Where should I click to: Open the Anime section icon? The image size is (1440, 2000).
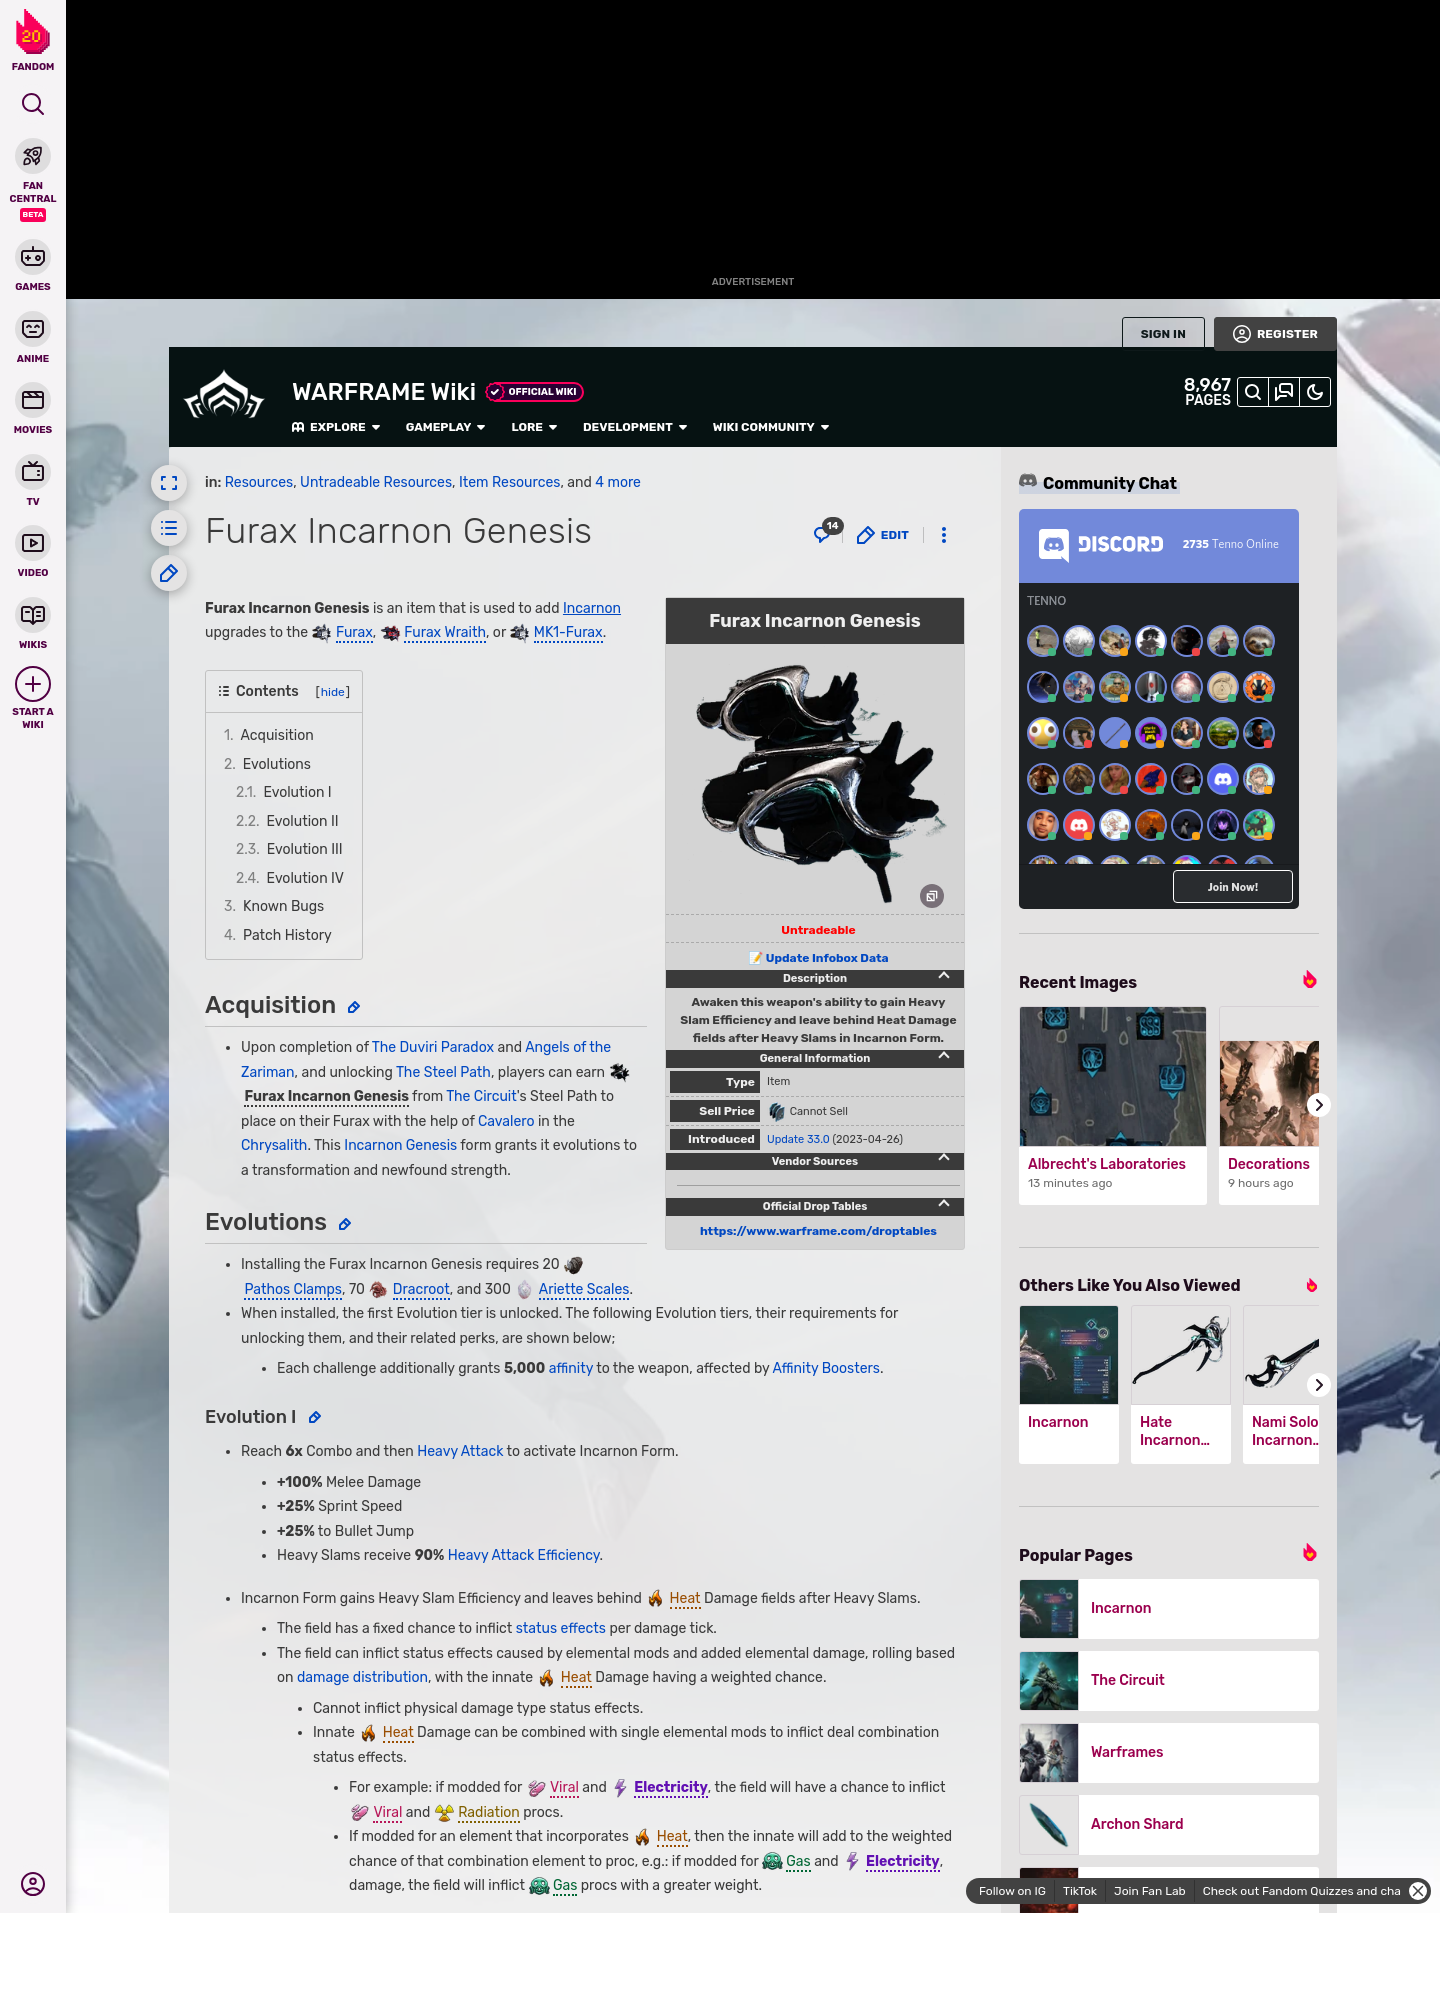coord(33,329)
